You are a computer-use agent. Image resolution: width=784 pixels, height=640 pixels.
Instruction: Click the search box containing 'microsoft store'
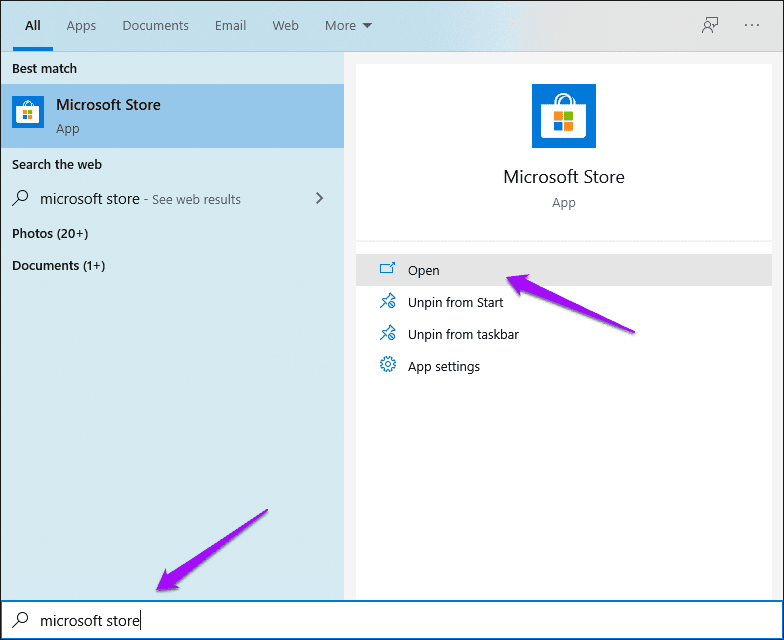[392, 620]
